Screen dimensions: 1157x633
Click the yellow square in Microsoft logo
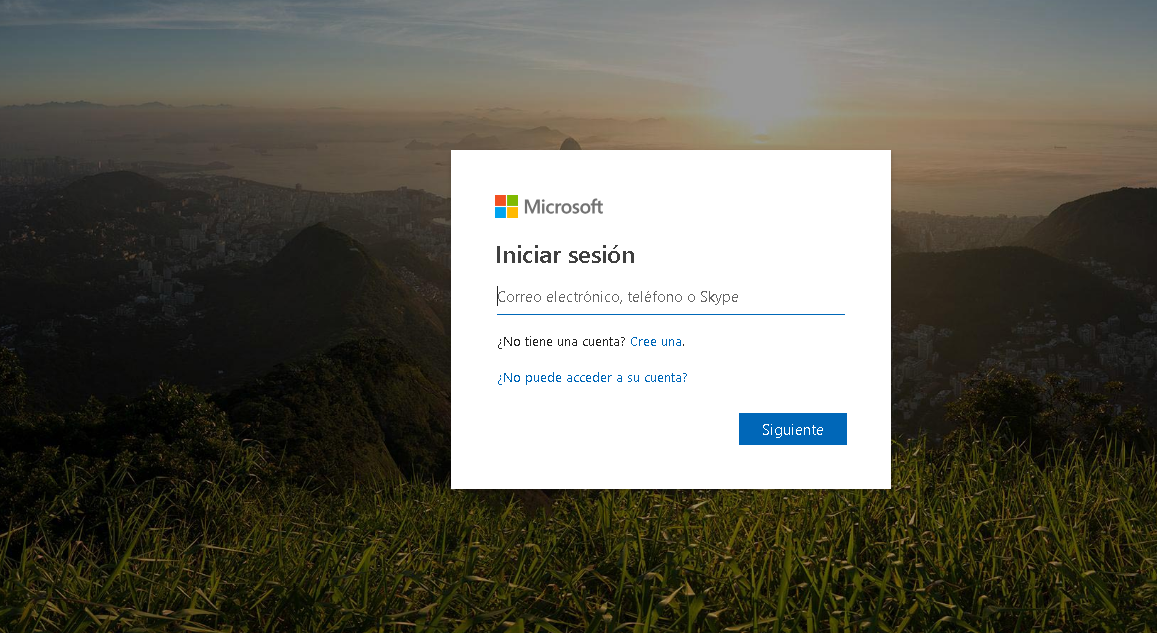512,212
